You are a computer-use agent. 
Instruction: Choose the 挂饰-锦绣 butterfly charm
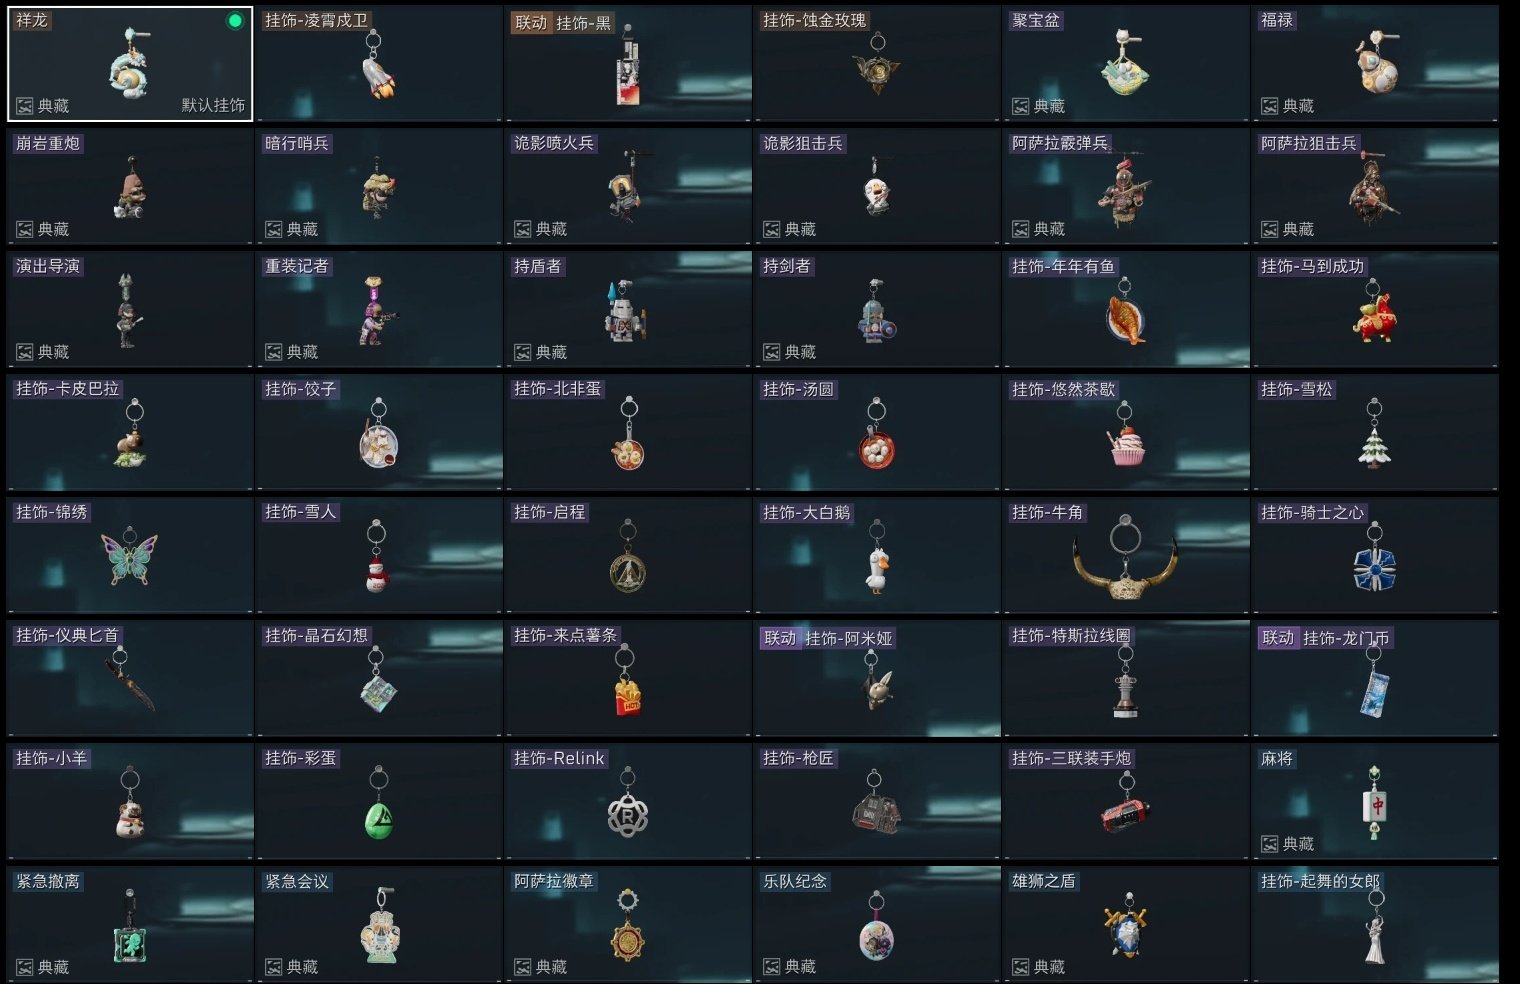(x=130, y=555)
